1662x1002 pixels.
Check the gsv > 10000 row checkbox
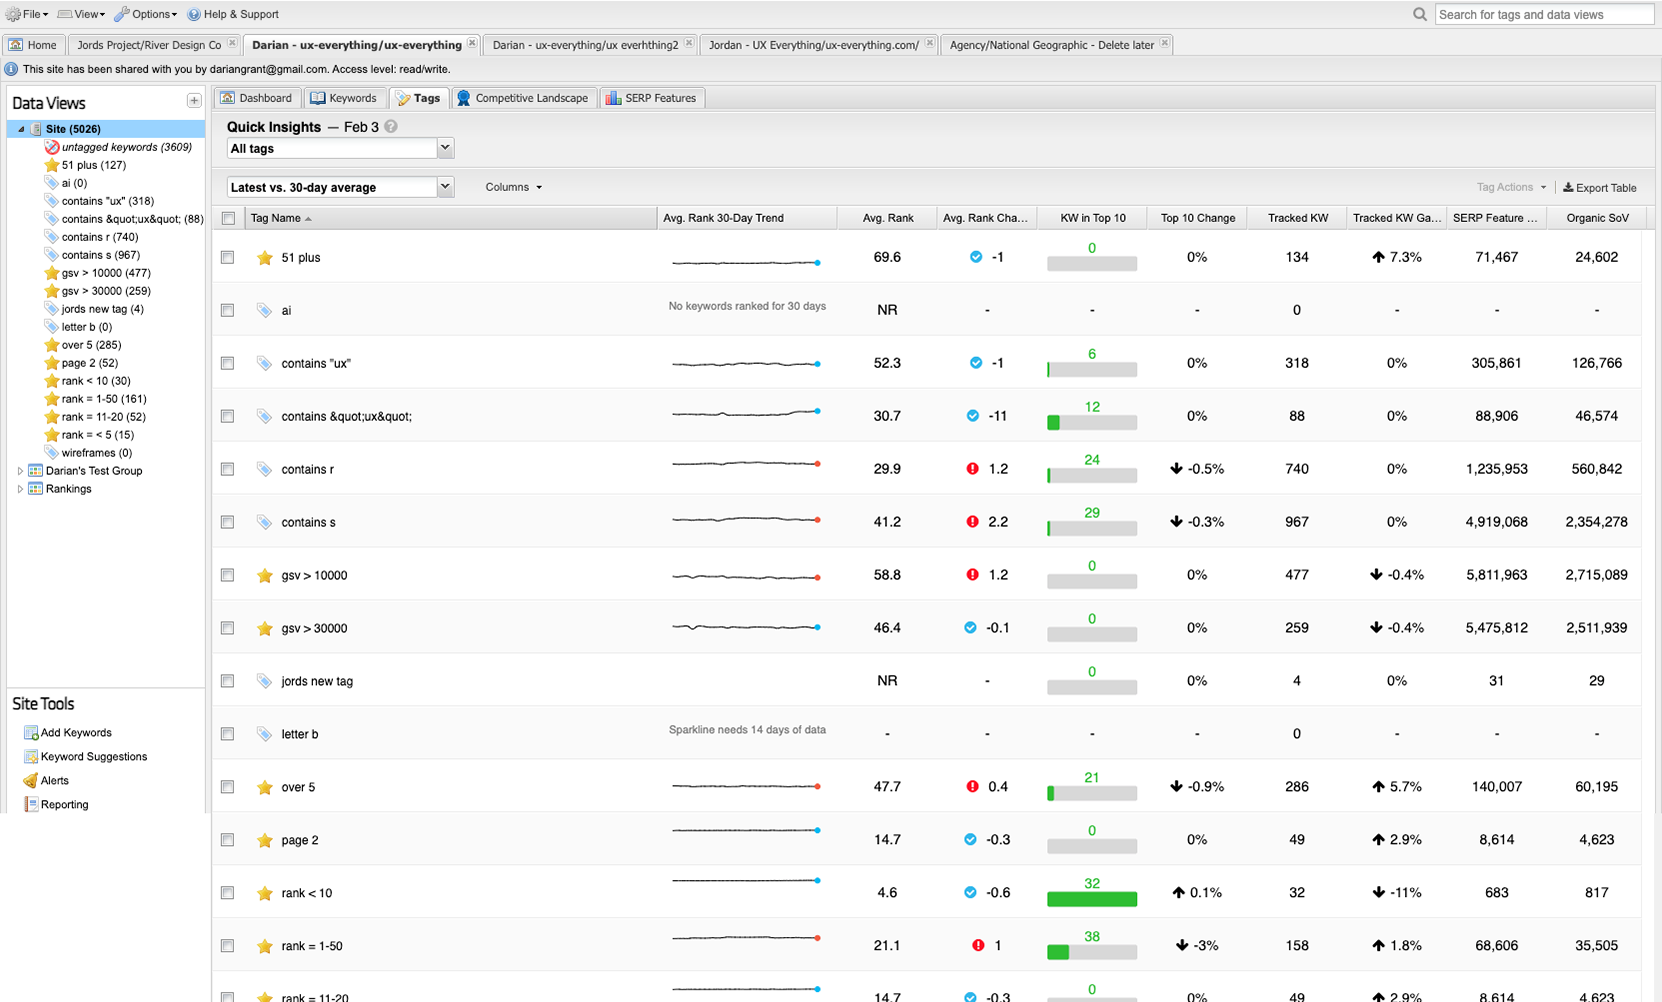pyautogui.click(x=228, y=576)
